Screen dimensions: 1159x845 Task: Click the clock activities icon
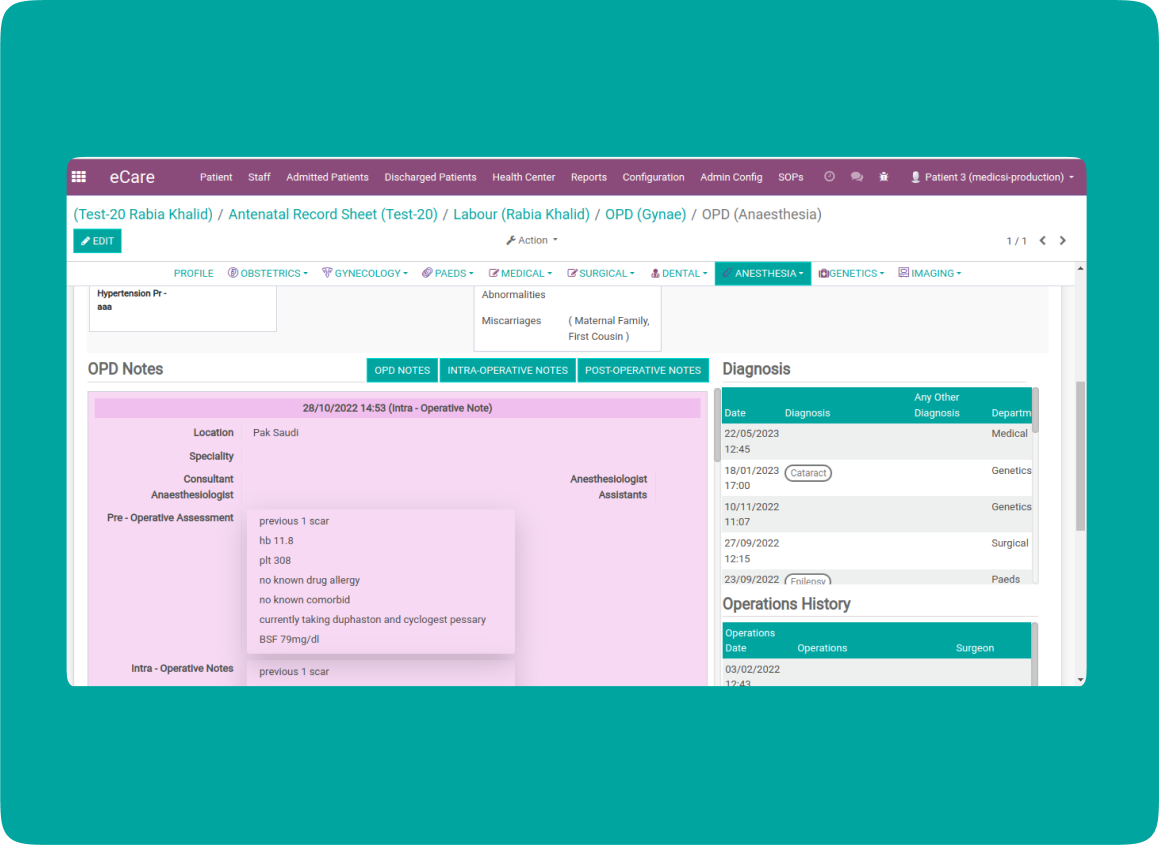coord(829,177)
